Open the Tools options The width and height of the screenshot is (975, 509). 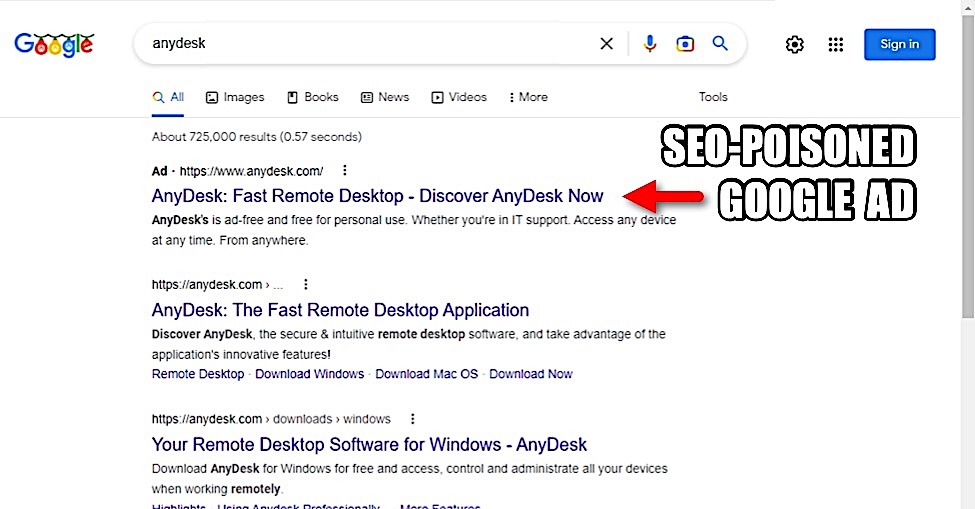[713, 97]
